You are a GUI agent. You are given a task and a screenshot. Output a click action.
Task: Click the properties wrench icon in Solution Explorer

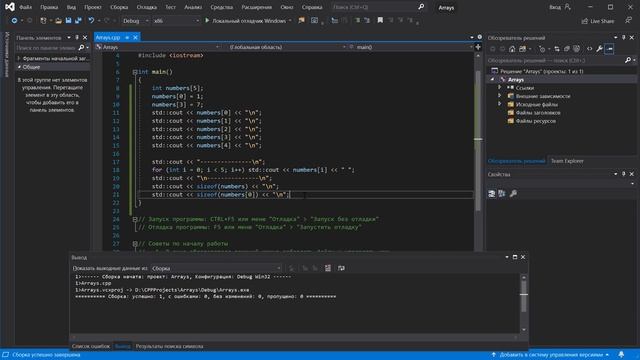(599, 49)
